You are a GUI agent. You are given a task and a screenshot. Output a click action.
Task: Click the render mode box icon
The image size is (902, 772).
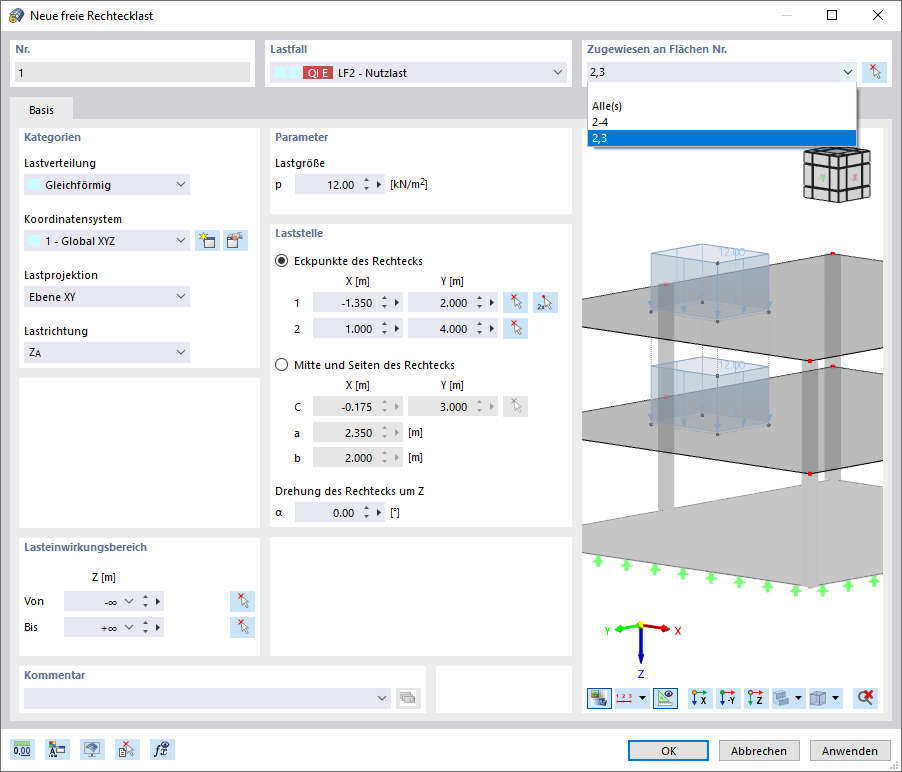(781, 698)
